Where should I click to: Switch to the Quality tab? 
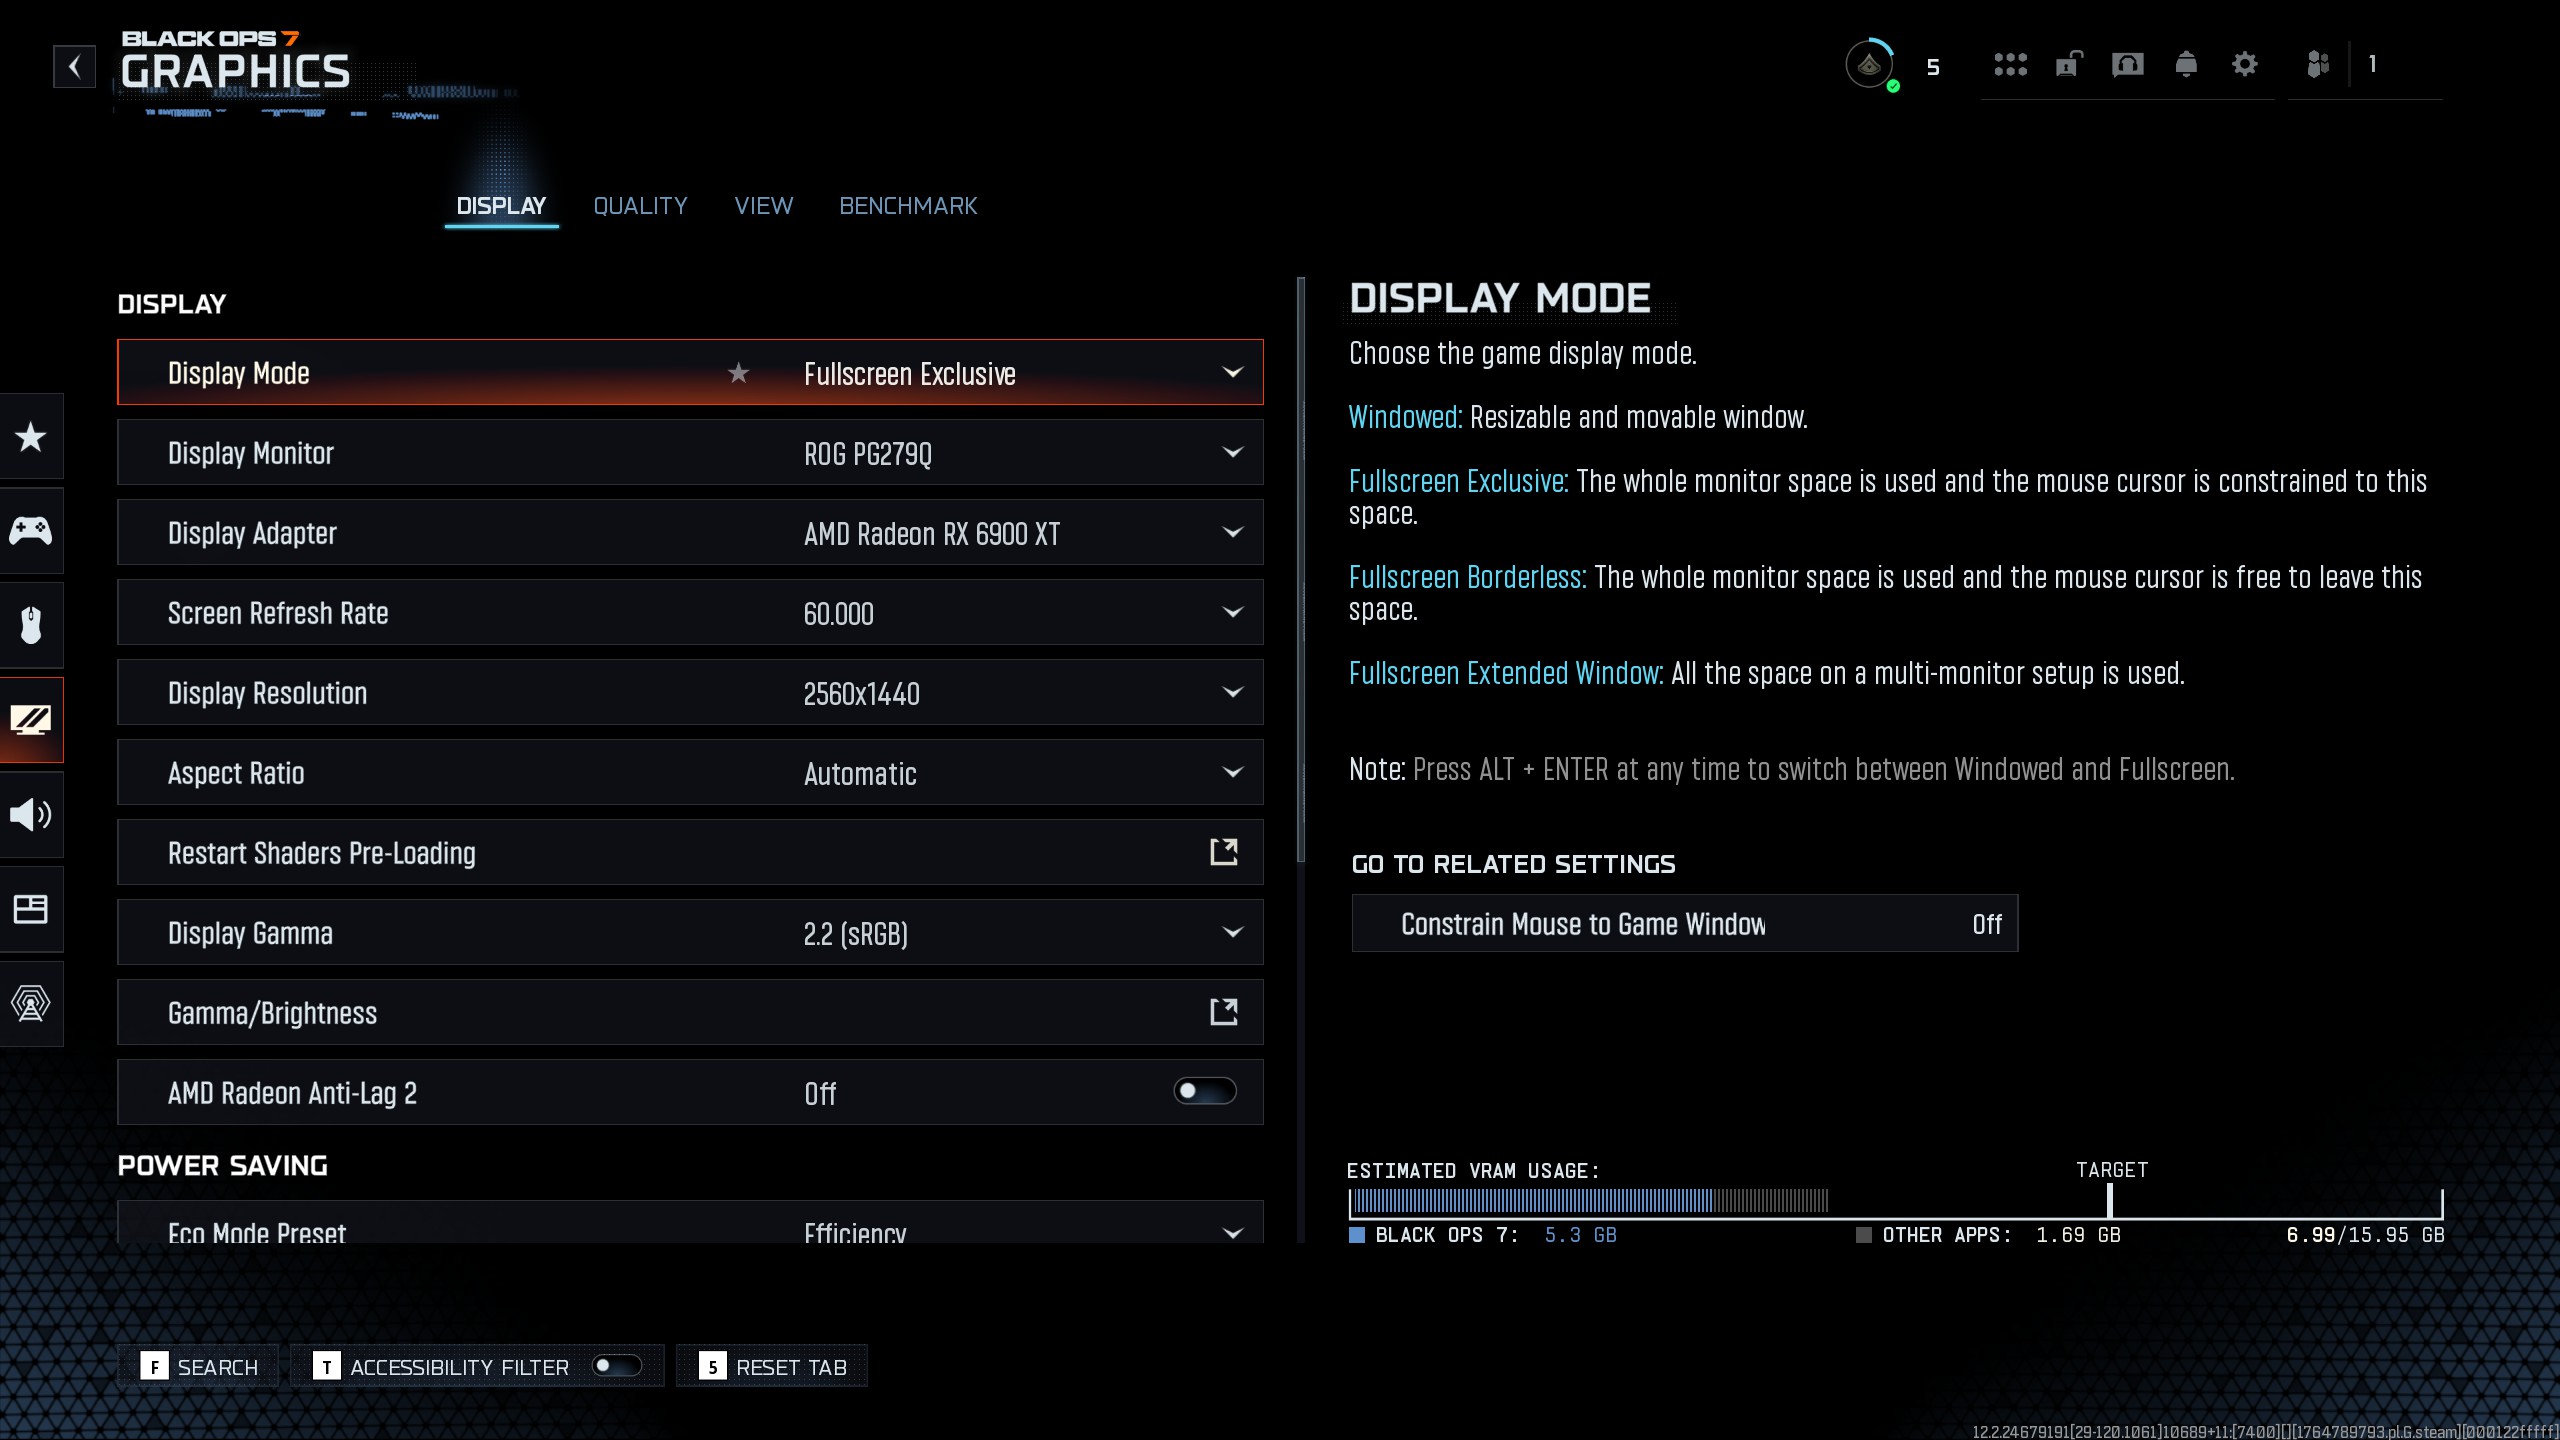[x=640, y=206]
